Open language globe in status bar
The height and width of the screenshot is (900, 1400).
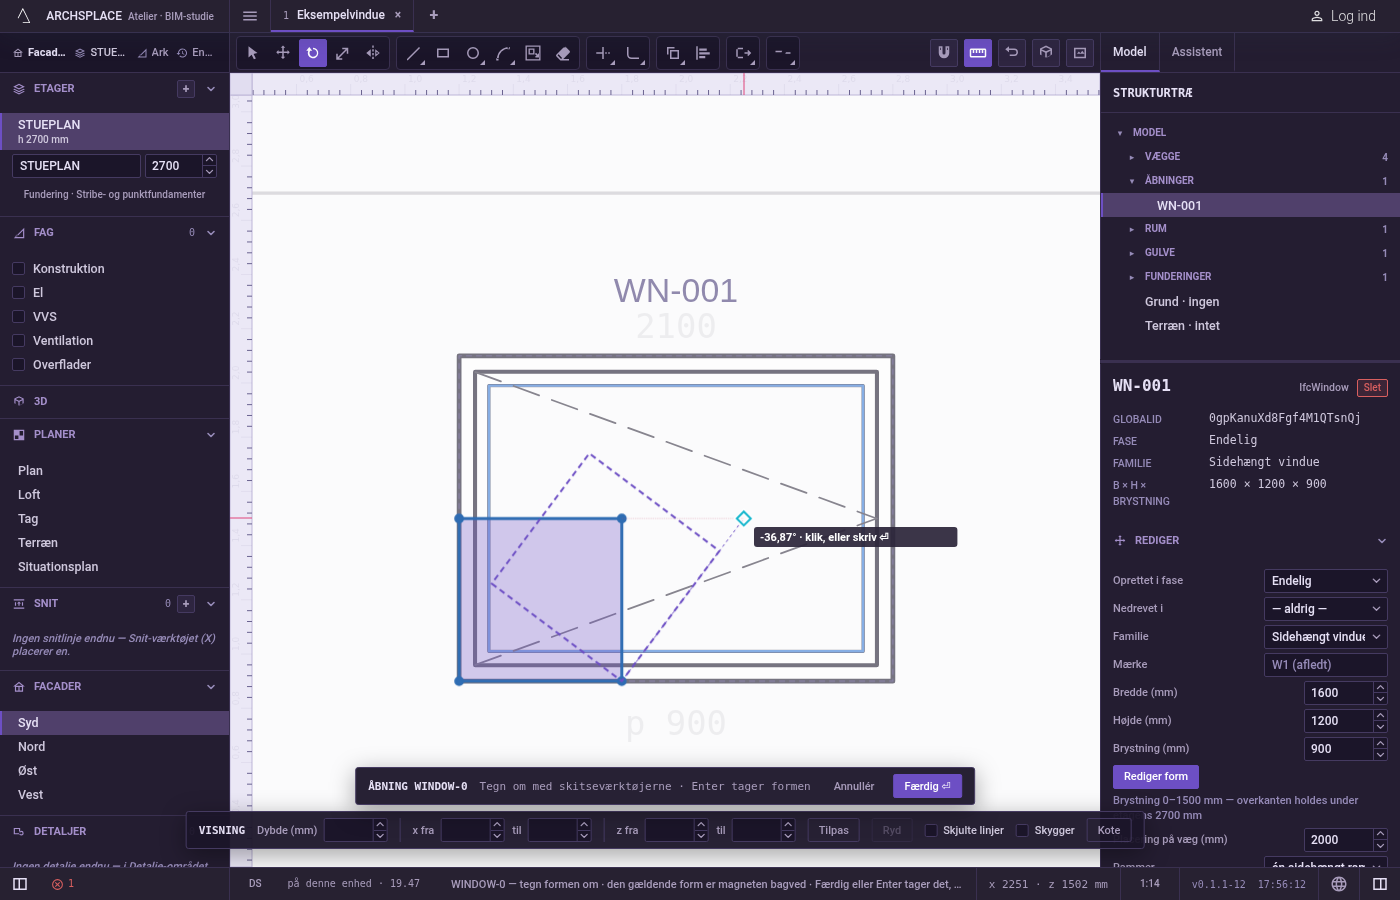click(1339, 884)
